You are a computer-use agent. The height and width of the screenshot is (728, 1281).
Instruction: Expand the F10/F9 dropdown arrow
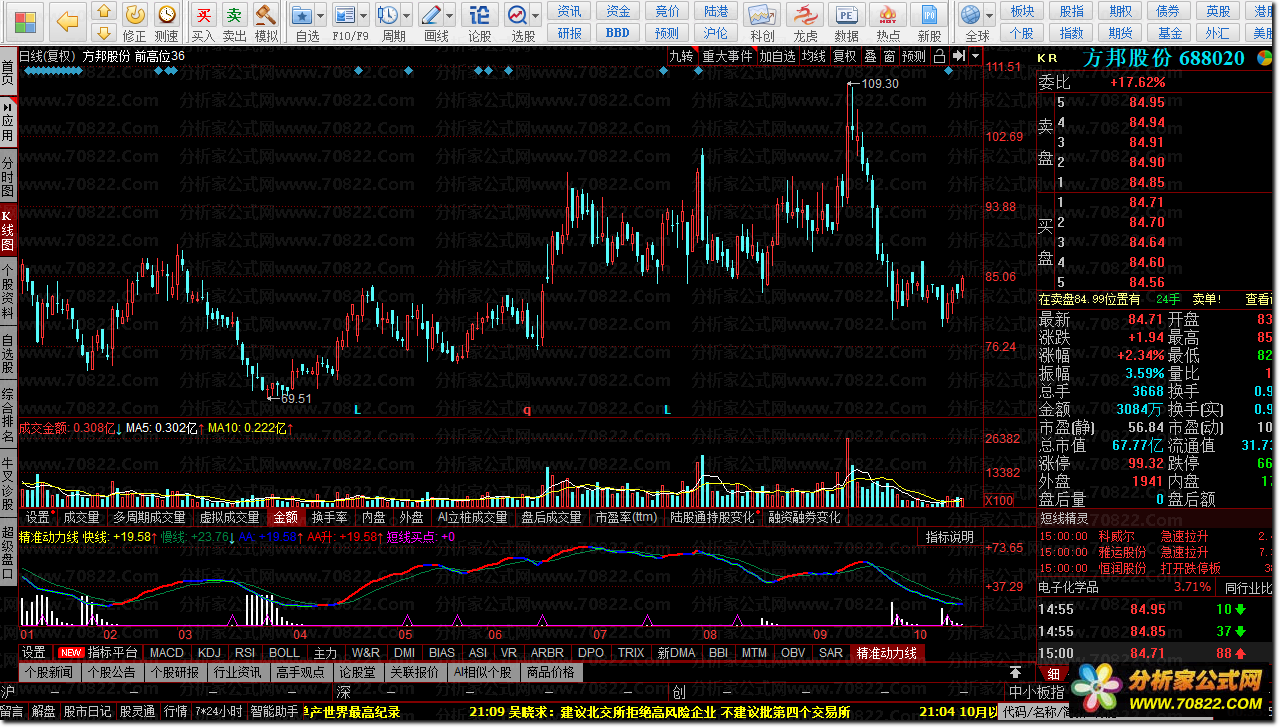click(x=364, y=17)
